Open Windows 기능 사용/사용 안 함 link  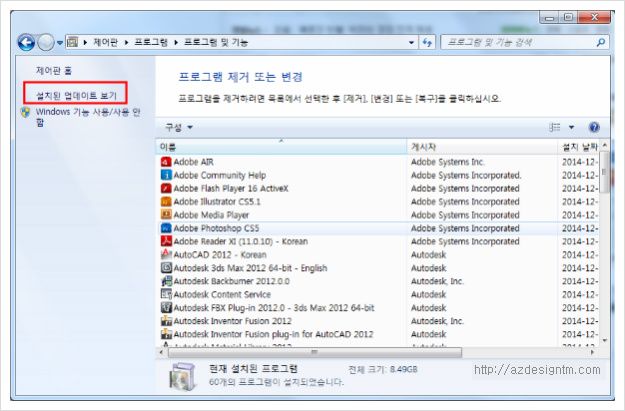(x=88, y=117)
